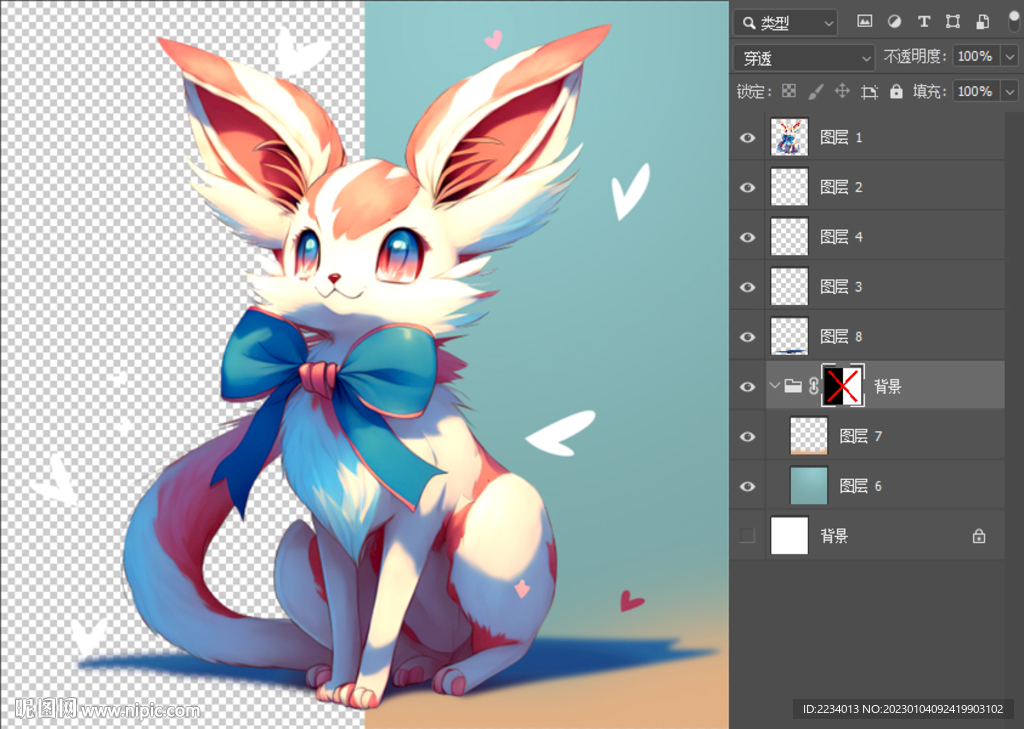Click the smart object filter icon

tap(982, 21)
